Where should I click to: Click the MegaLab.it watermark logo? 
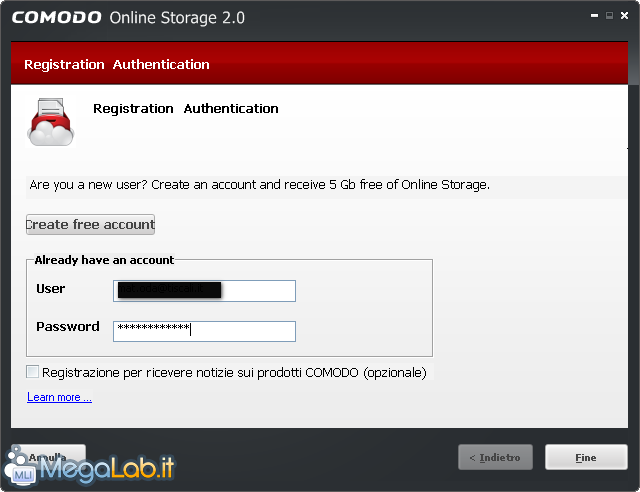pos(89,467)
